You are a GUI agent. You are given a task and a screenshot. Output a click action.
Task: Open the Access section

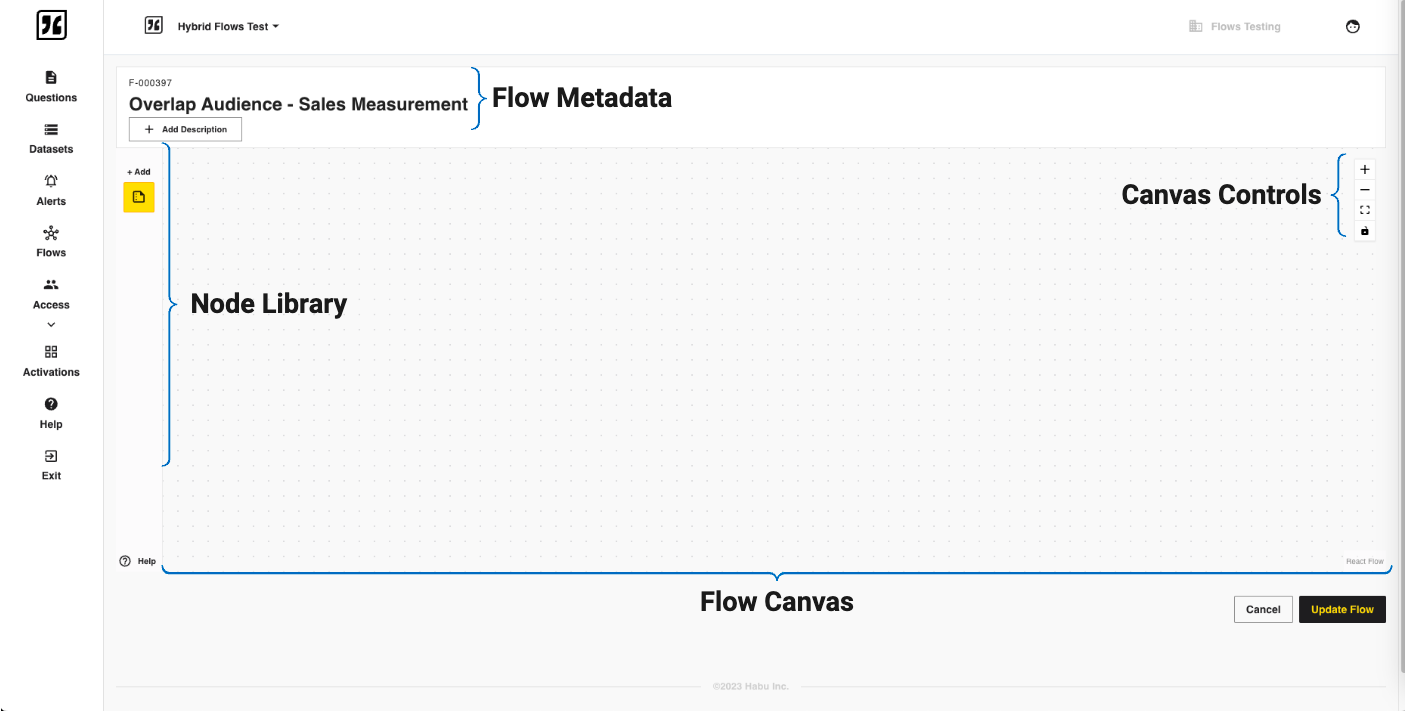click(x=51, y=294)
